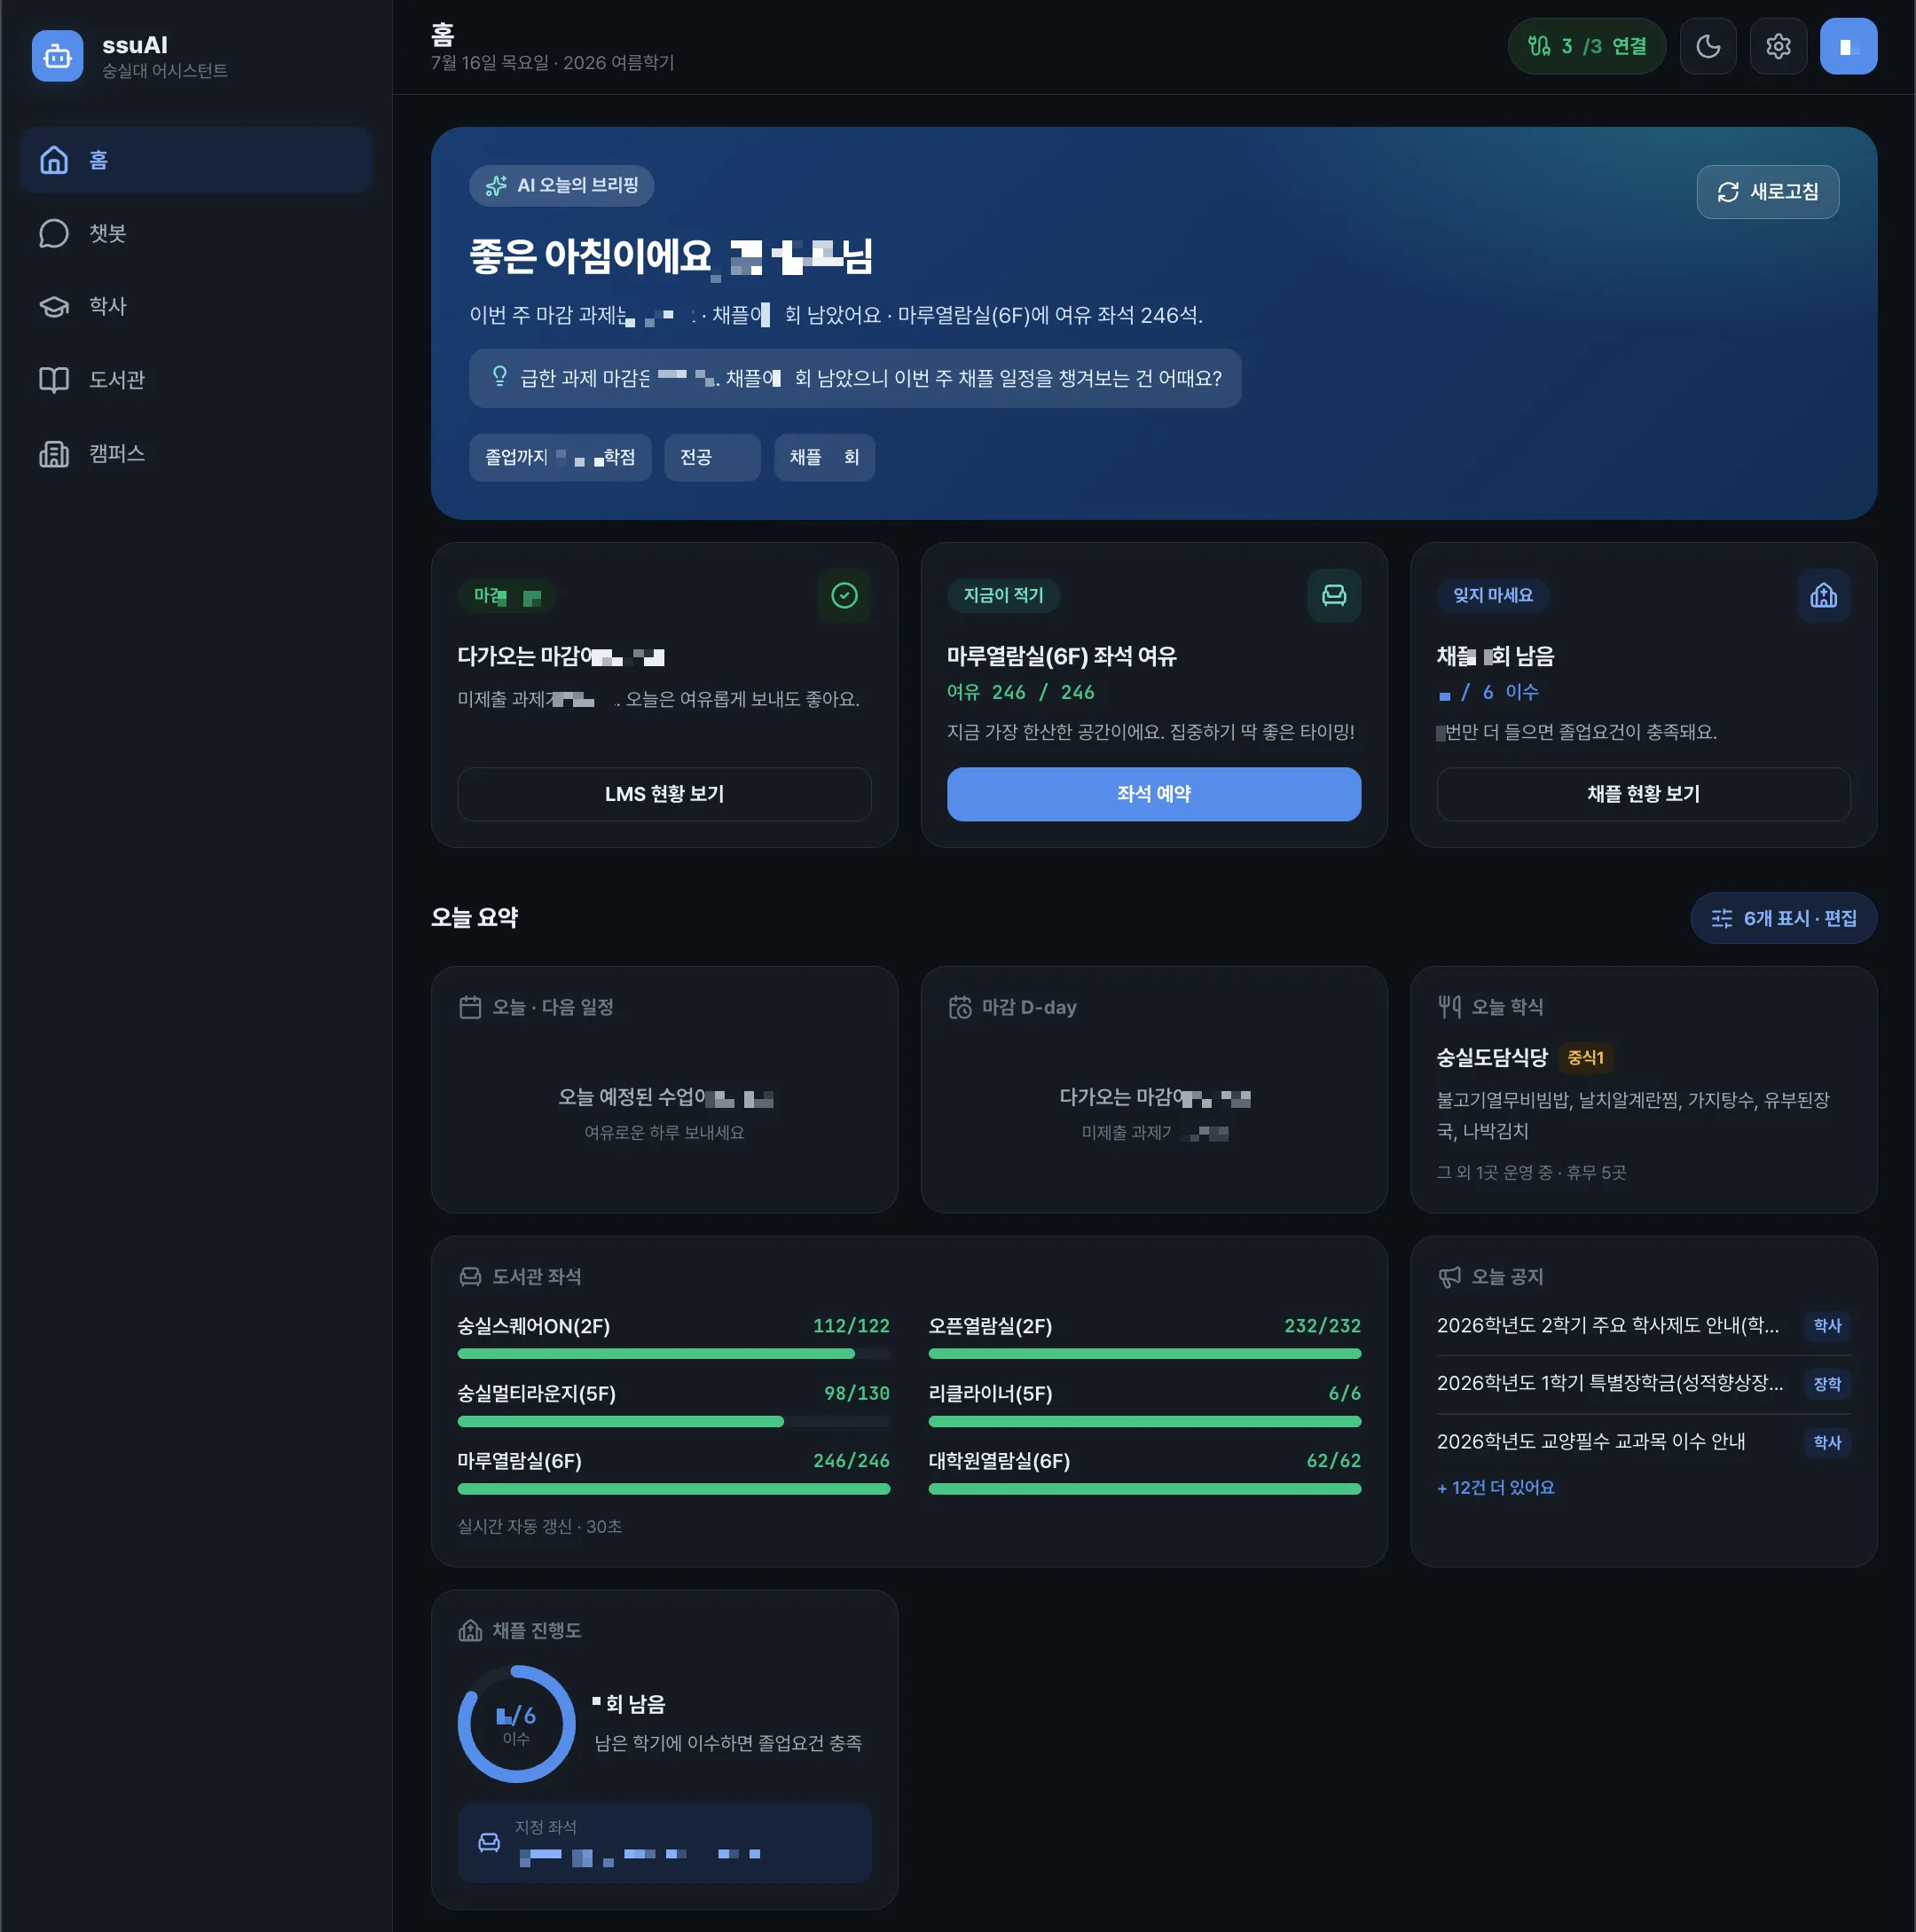
Task: Click the lightbulb tip icon
Action: click(x=499, y=376)
